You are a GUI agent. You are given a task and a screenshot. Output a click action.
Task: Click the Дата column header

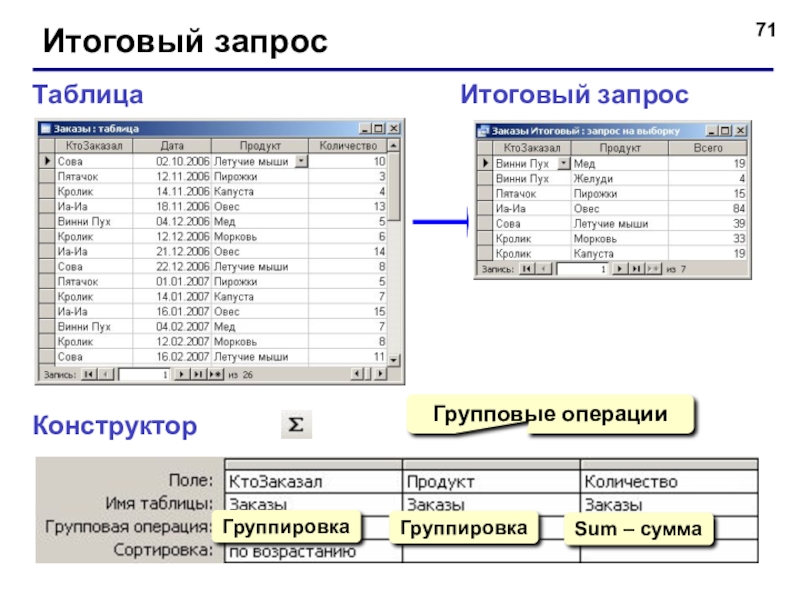click(172, 146)
